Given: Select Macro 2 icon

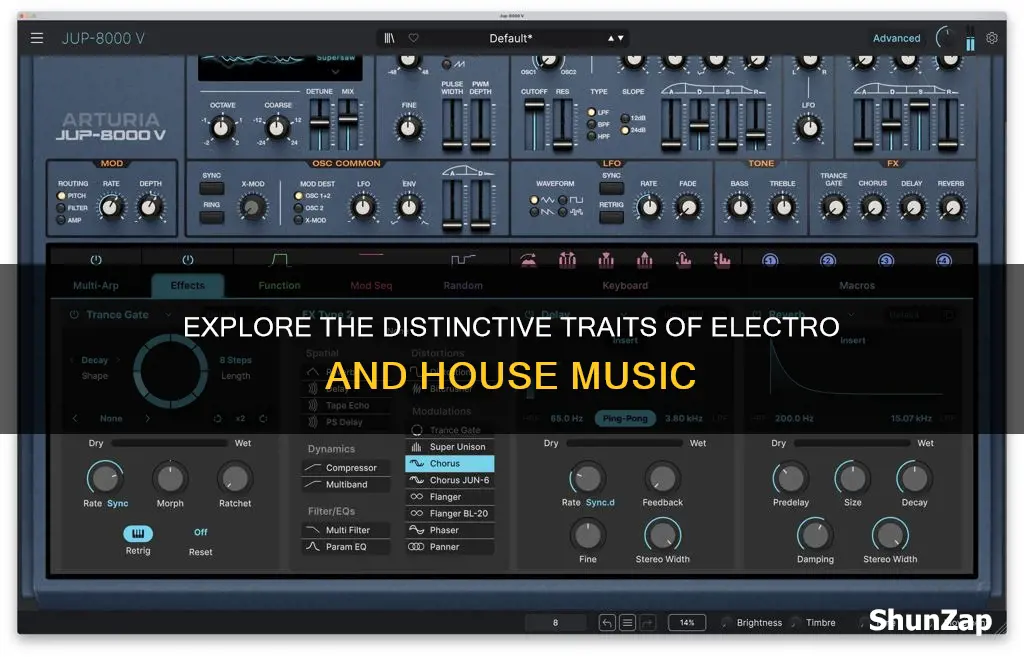Looking at the screenshot, I should 828,261.
